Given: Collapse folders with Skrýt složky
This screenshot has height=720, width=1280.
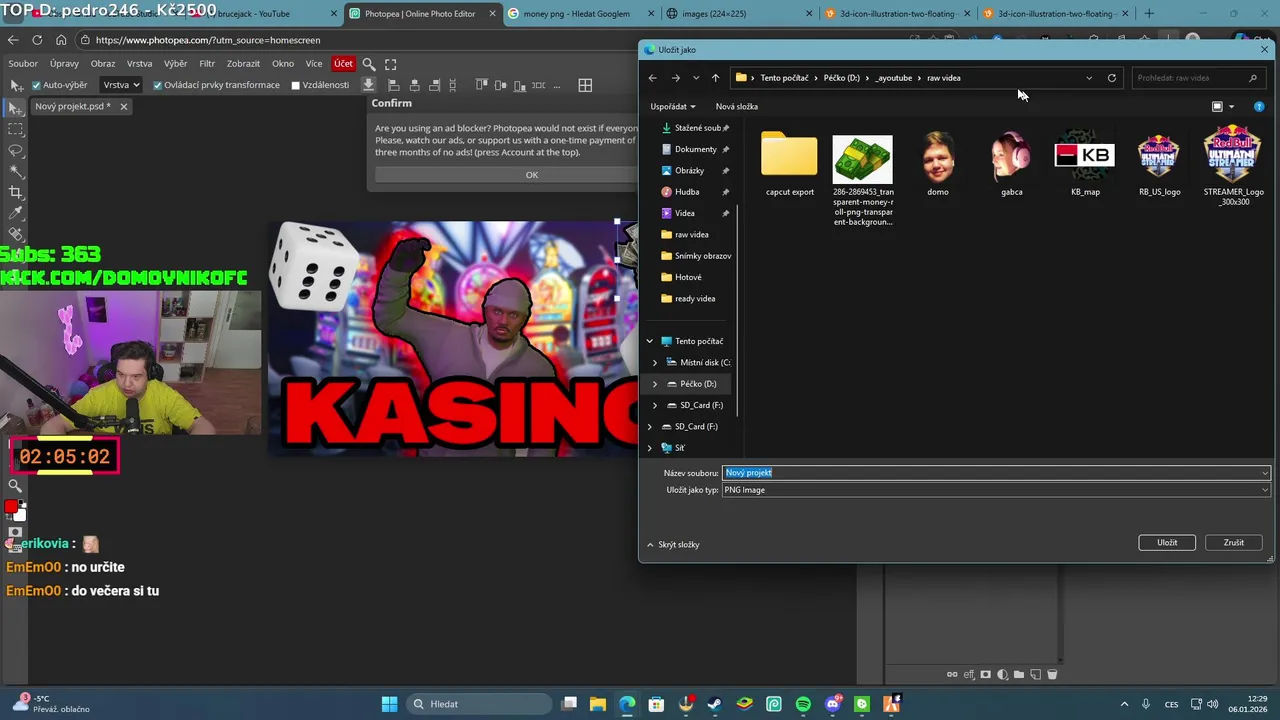Looking at the screenshot, I should pos(673,545).
